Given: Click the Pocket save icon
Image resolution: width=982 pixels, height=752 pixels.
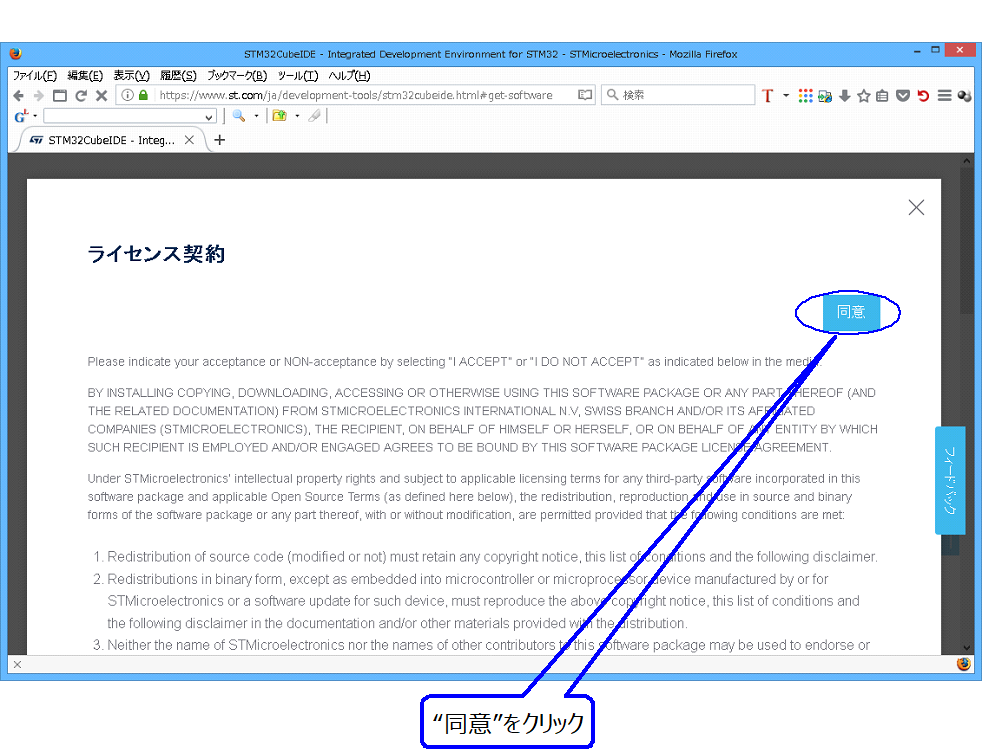Looking at the screenshot, I should pyautogui.click(x=902, y=95).
